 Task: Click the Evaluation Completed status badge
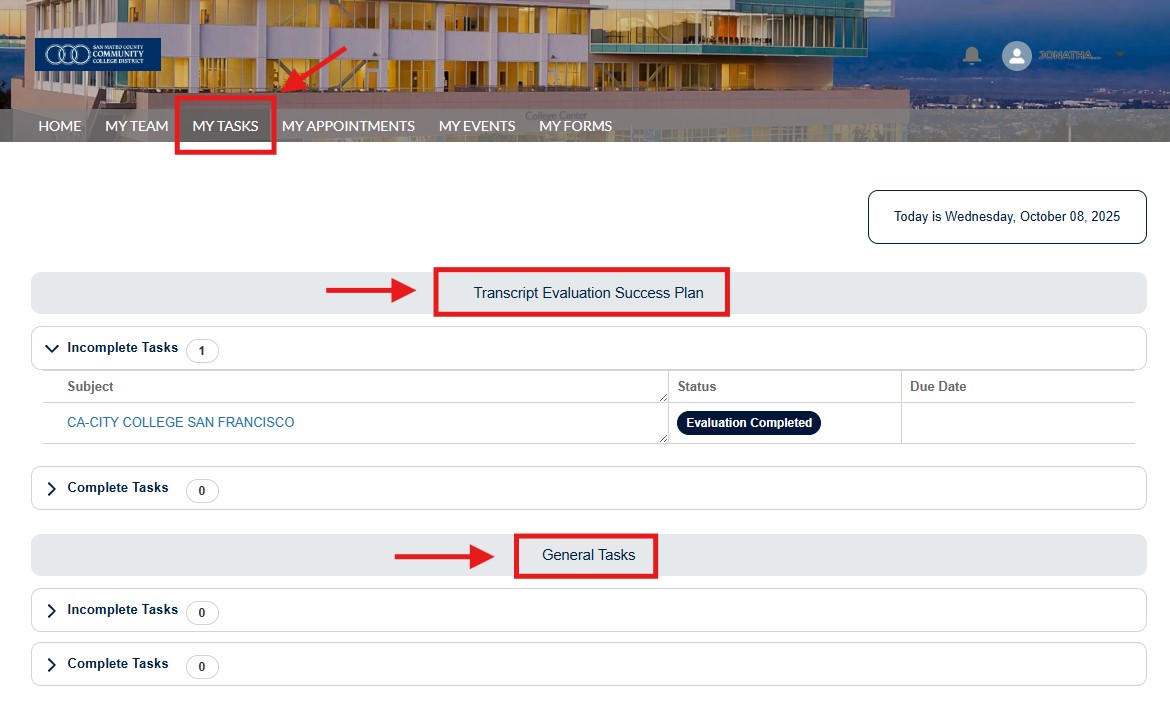point(748,423)
